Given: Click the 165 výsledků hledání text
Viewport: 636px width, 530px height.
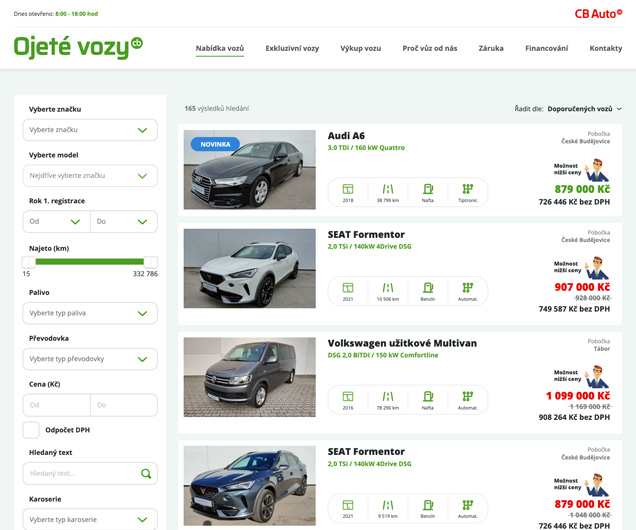Looking at the screenshot, I should (x=217, y=109).
